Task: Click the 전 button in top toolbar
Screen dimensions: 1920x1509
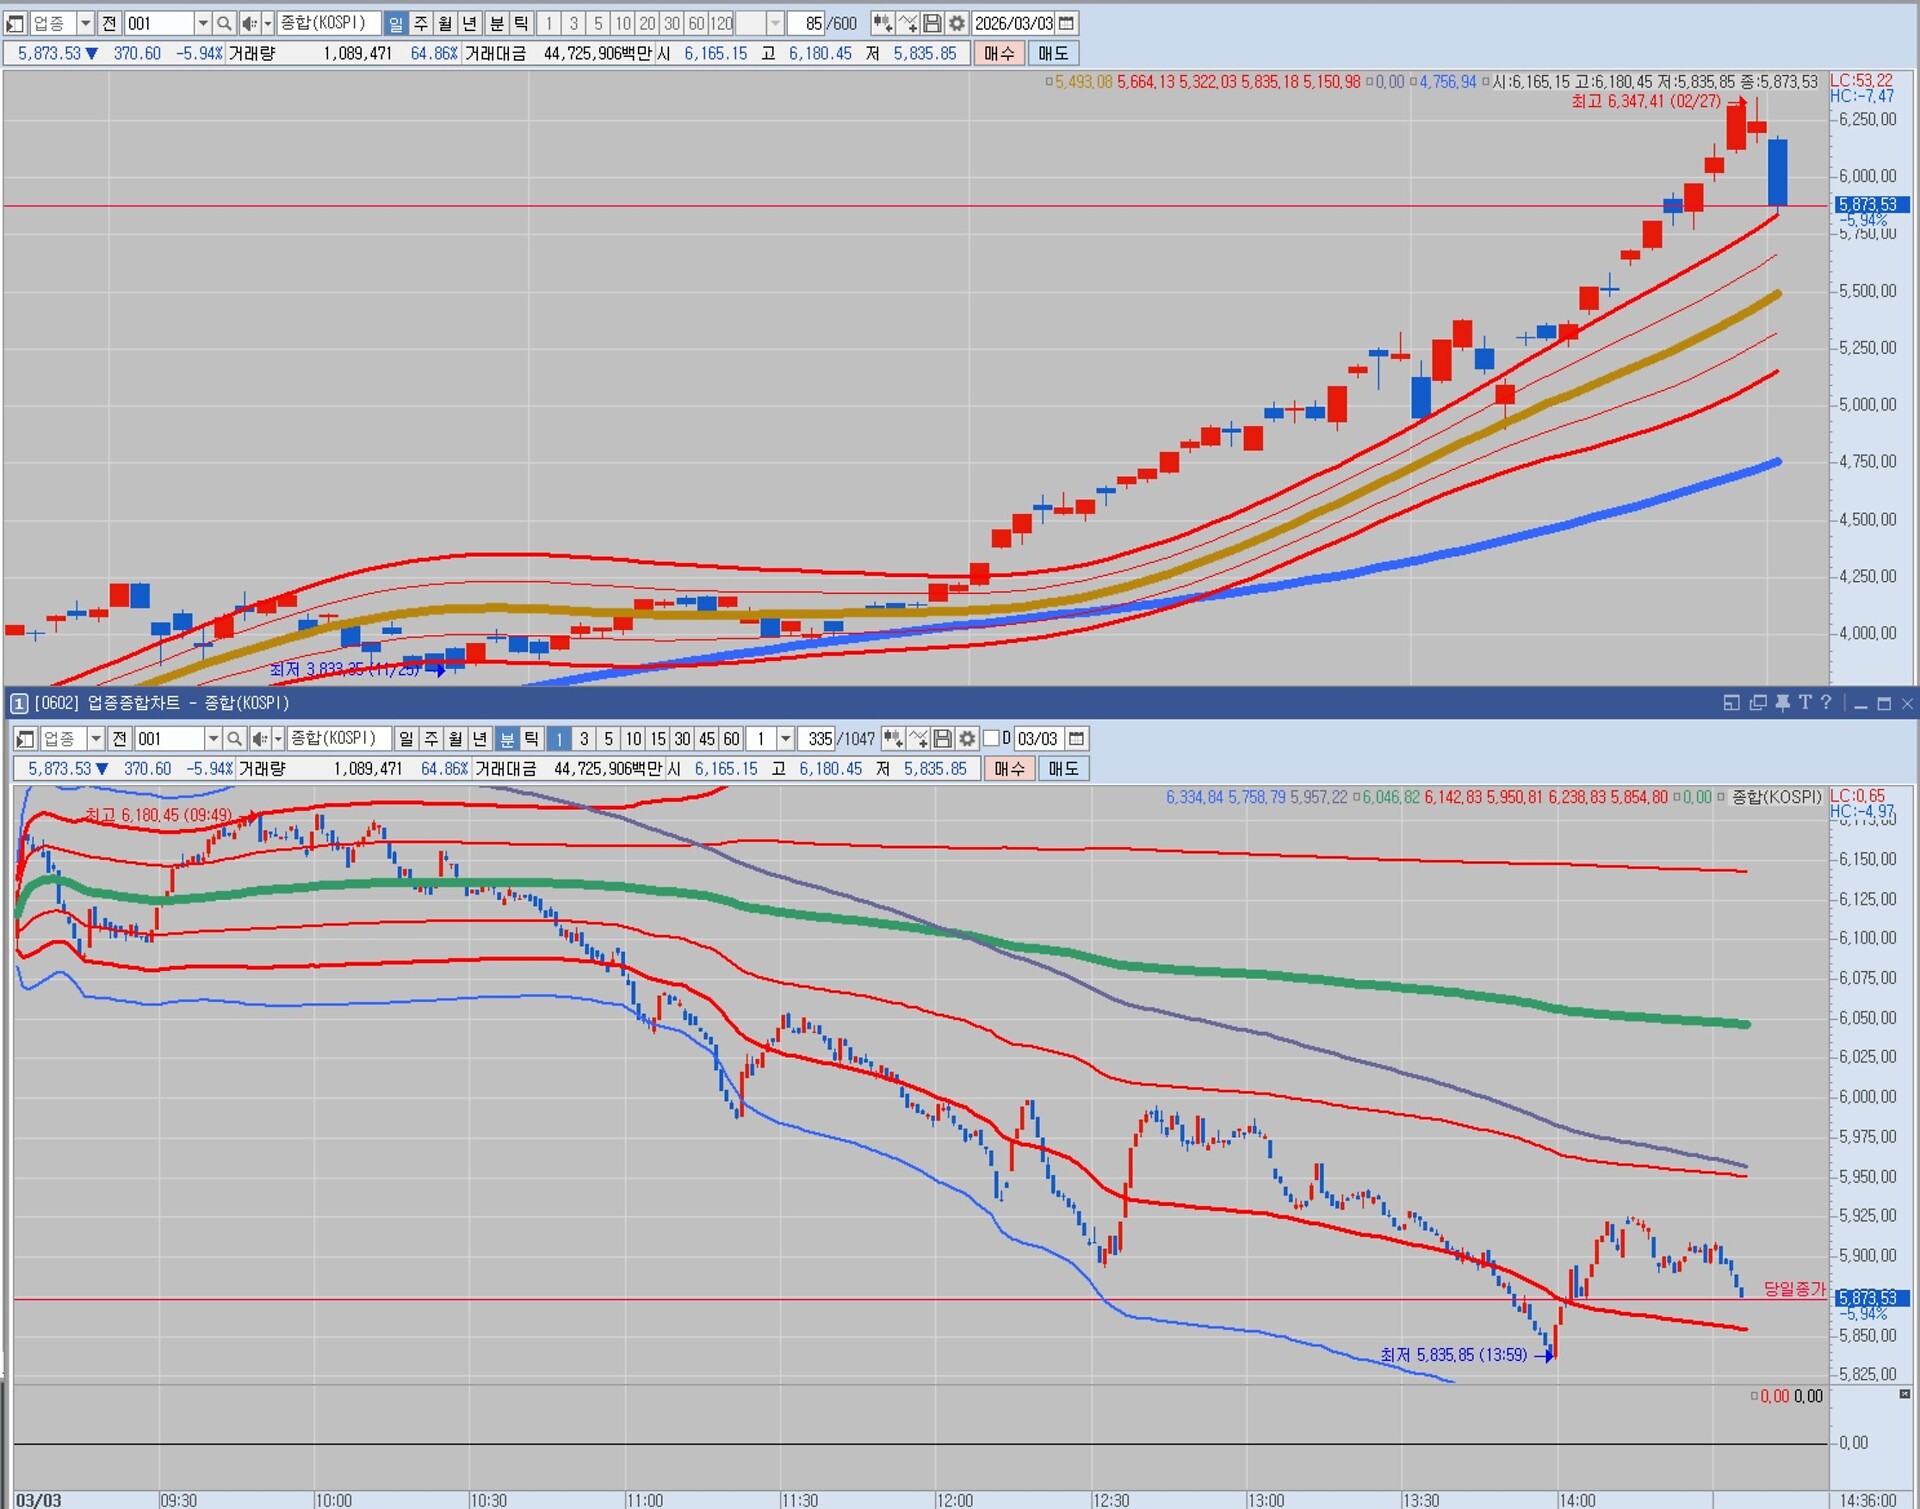Action: [x=109, y=23]
